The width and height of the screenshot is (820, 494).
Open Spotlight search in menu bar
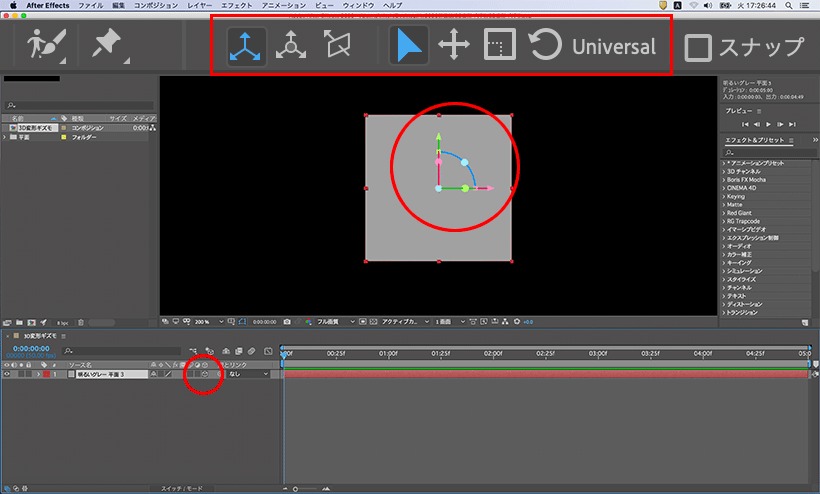click(788, 5)
